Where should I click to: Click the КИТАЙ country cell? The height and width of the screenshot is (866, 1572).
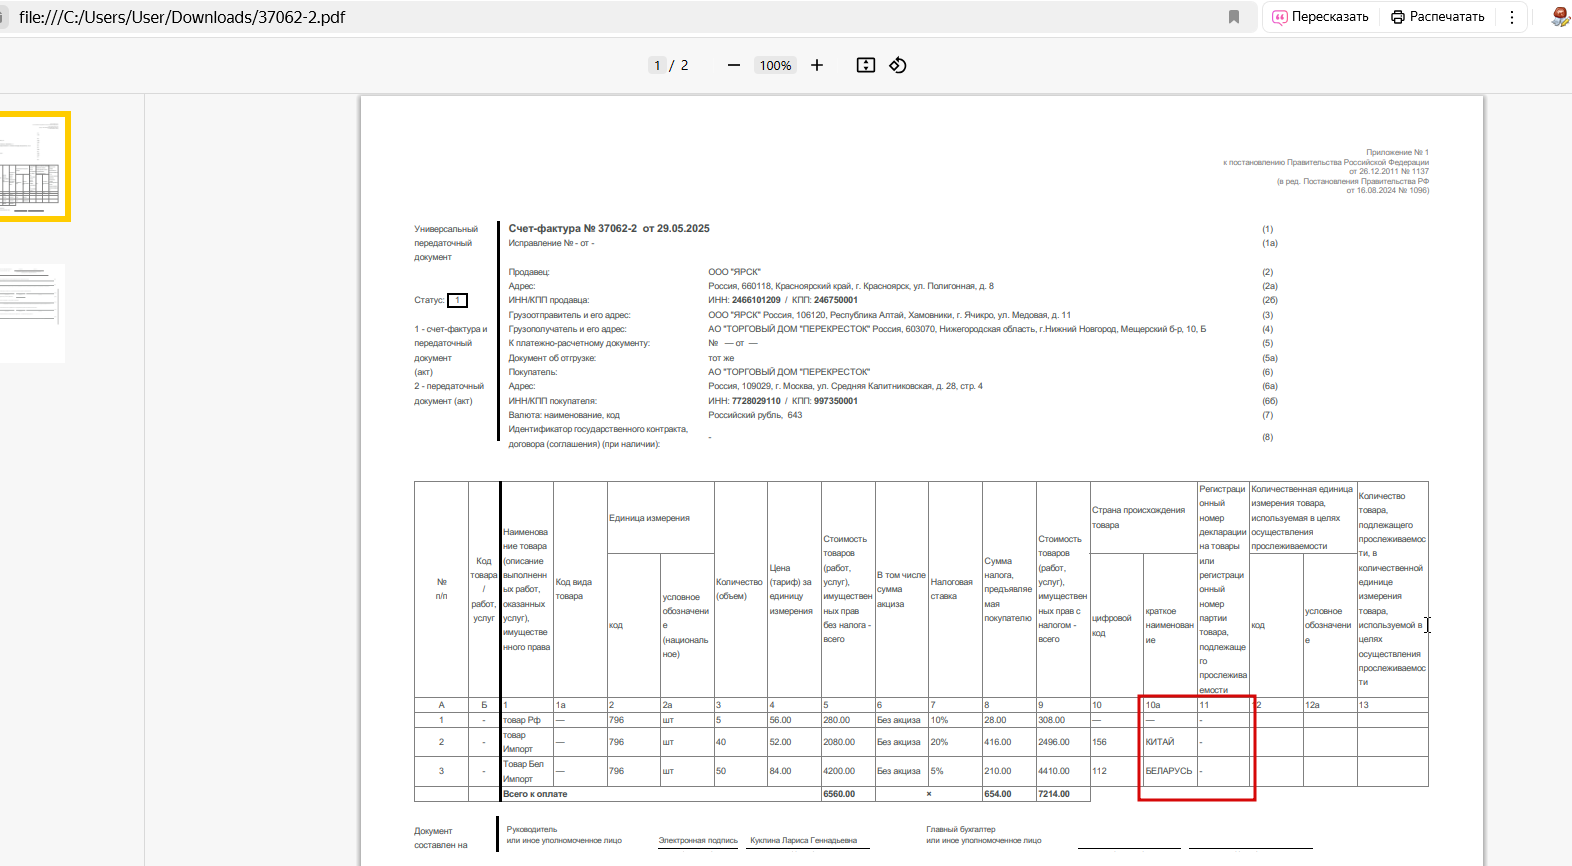[1170, 742]
